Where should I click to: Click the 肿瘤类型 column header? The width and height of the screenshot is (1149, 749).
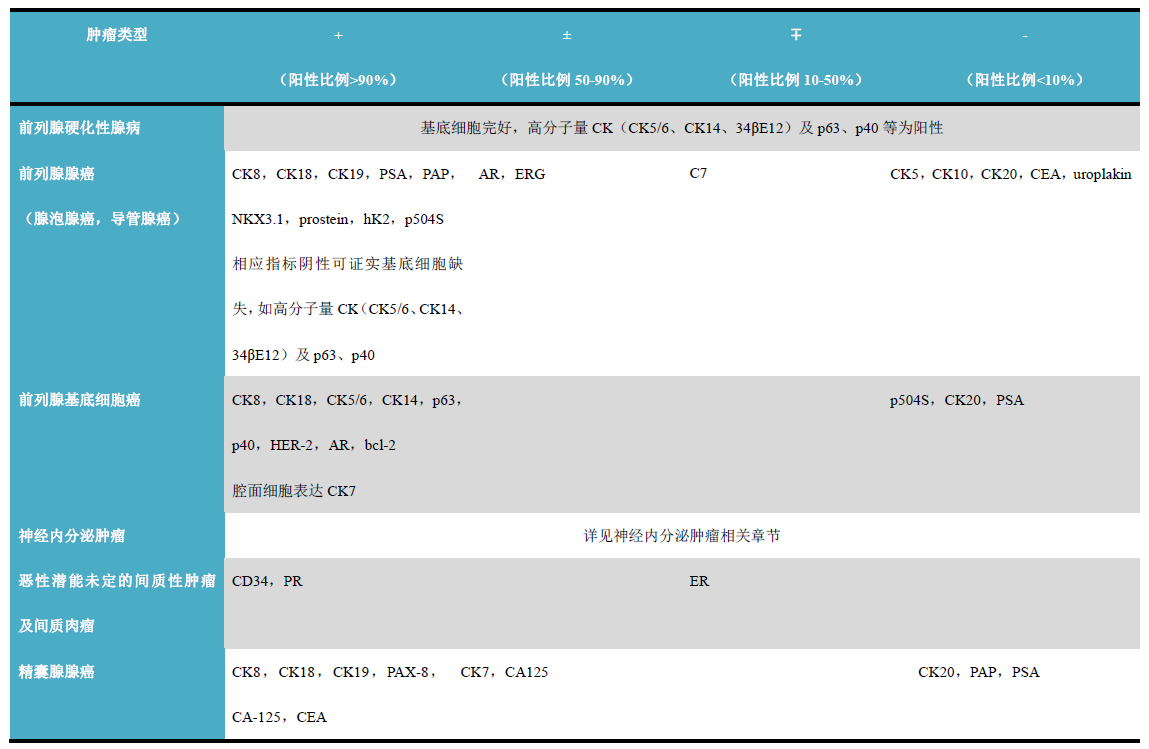(x=117, y=34)
